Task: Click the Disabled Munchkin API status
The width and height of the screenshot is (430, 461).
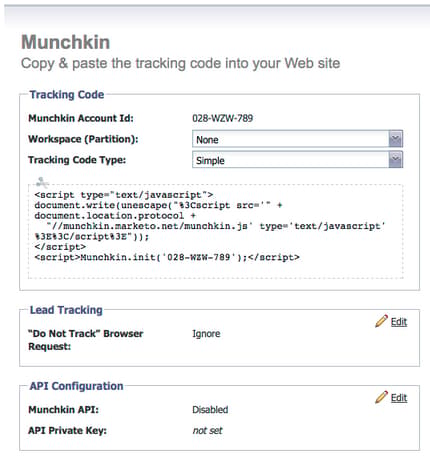Action: 210,409
